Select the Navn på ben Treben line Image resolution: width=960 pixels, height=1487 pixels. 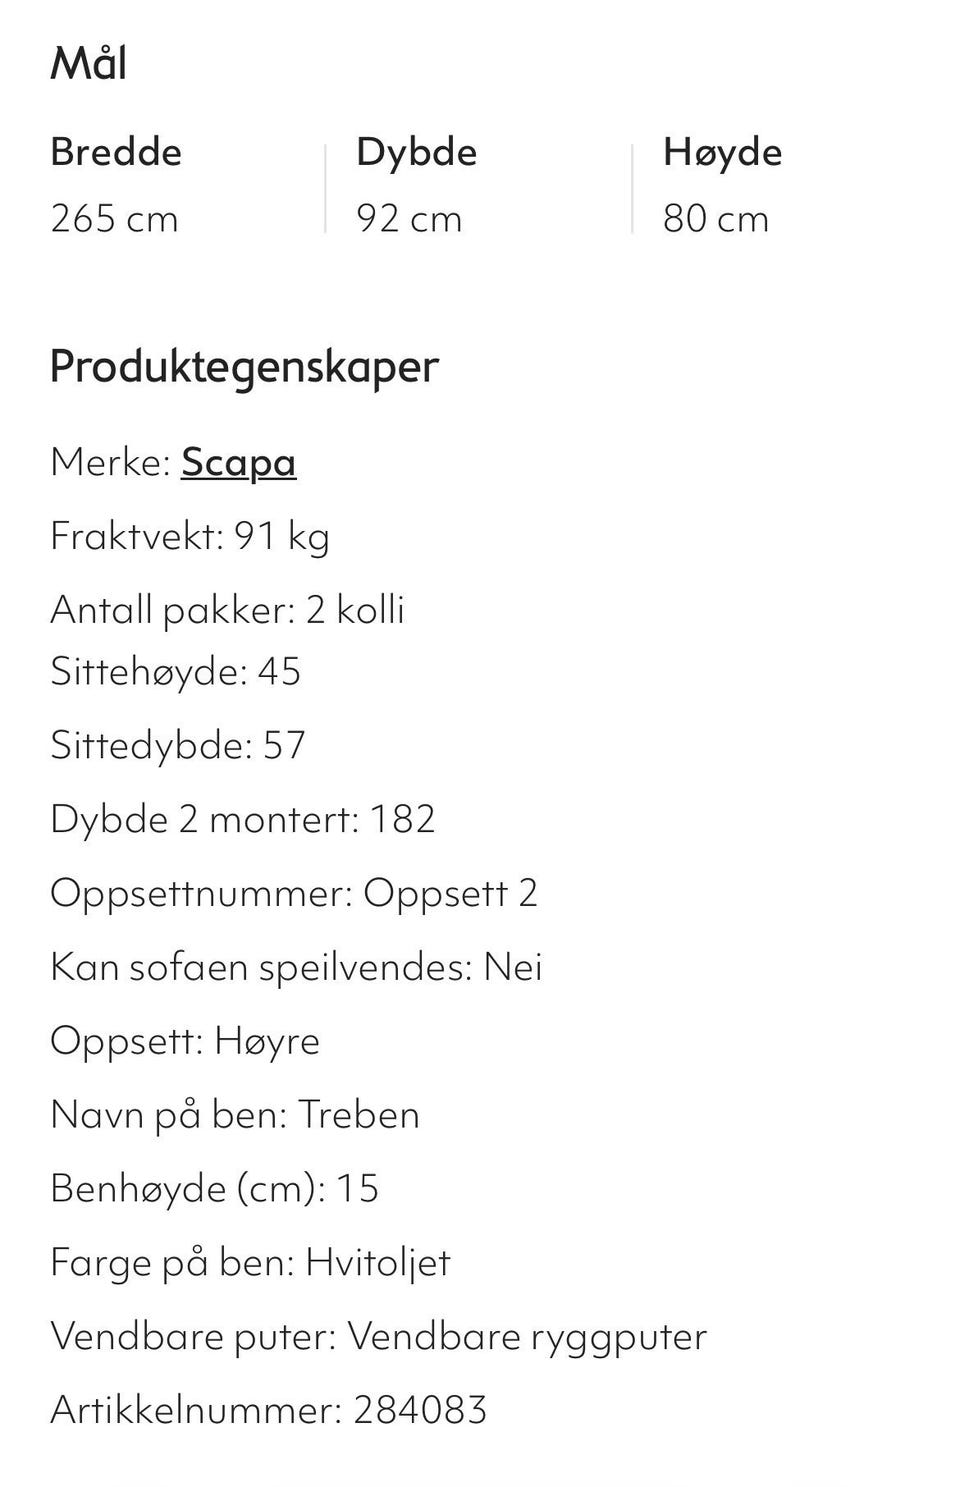pos(235,1115)
